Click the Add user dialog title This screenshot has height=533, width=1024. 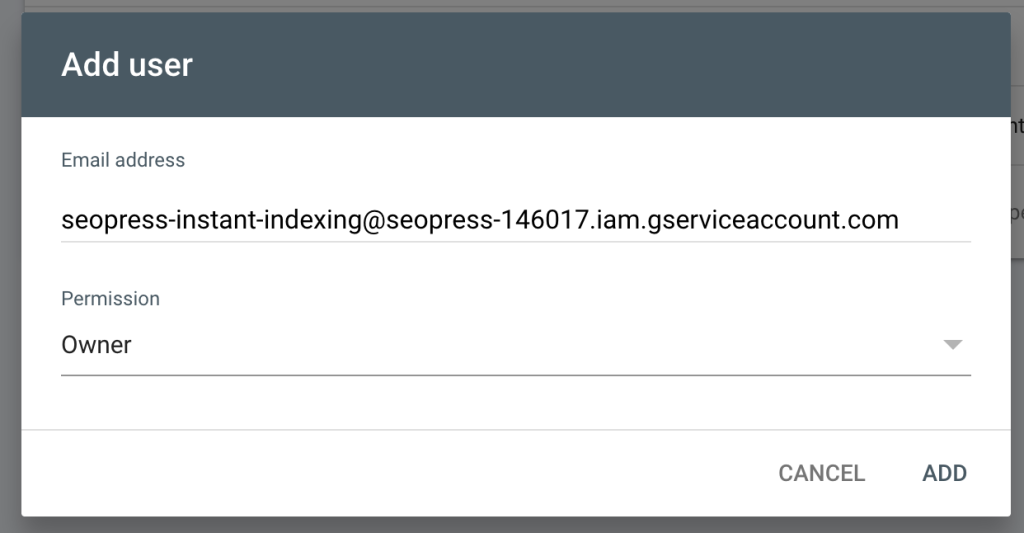click(x=127, y=65)
